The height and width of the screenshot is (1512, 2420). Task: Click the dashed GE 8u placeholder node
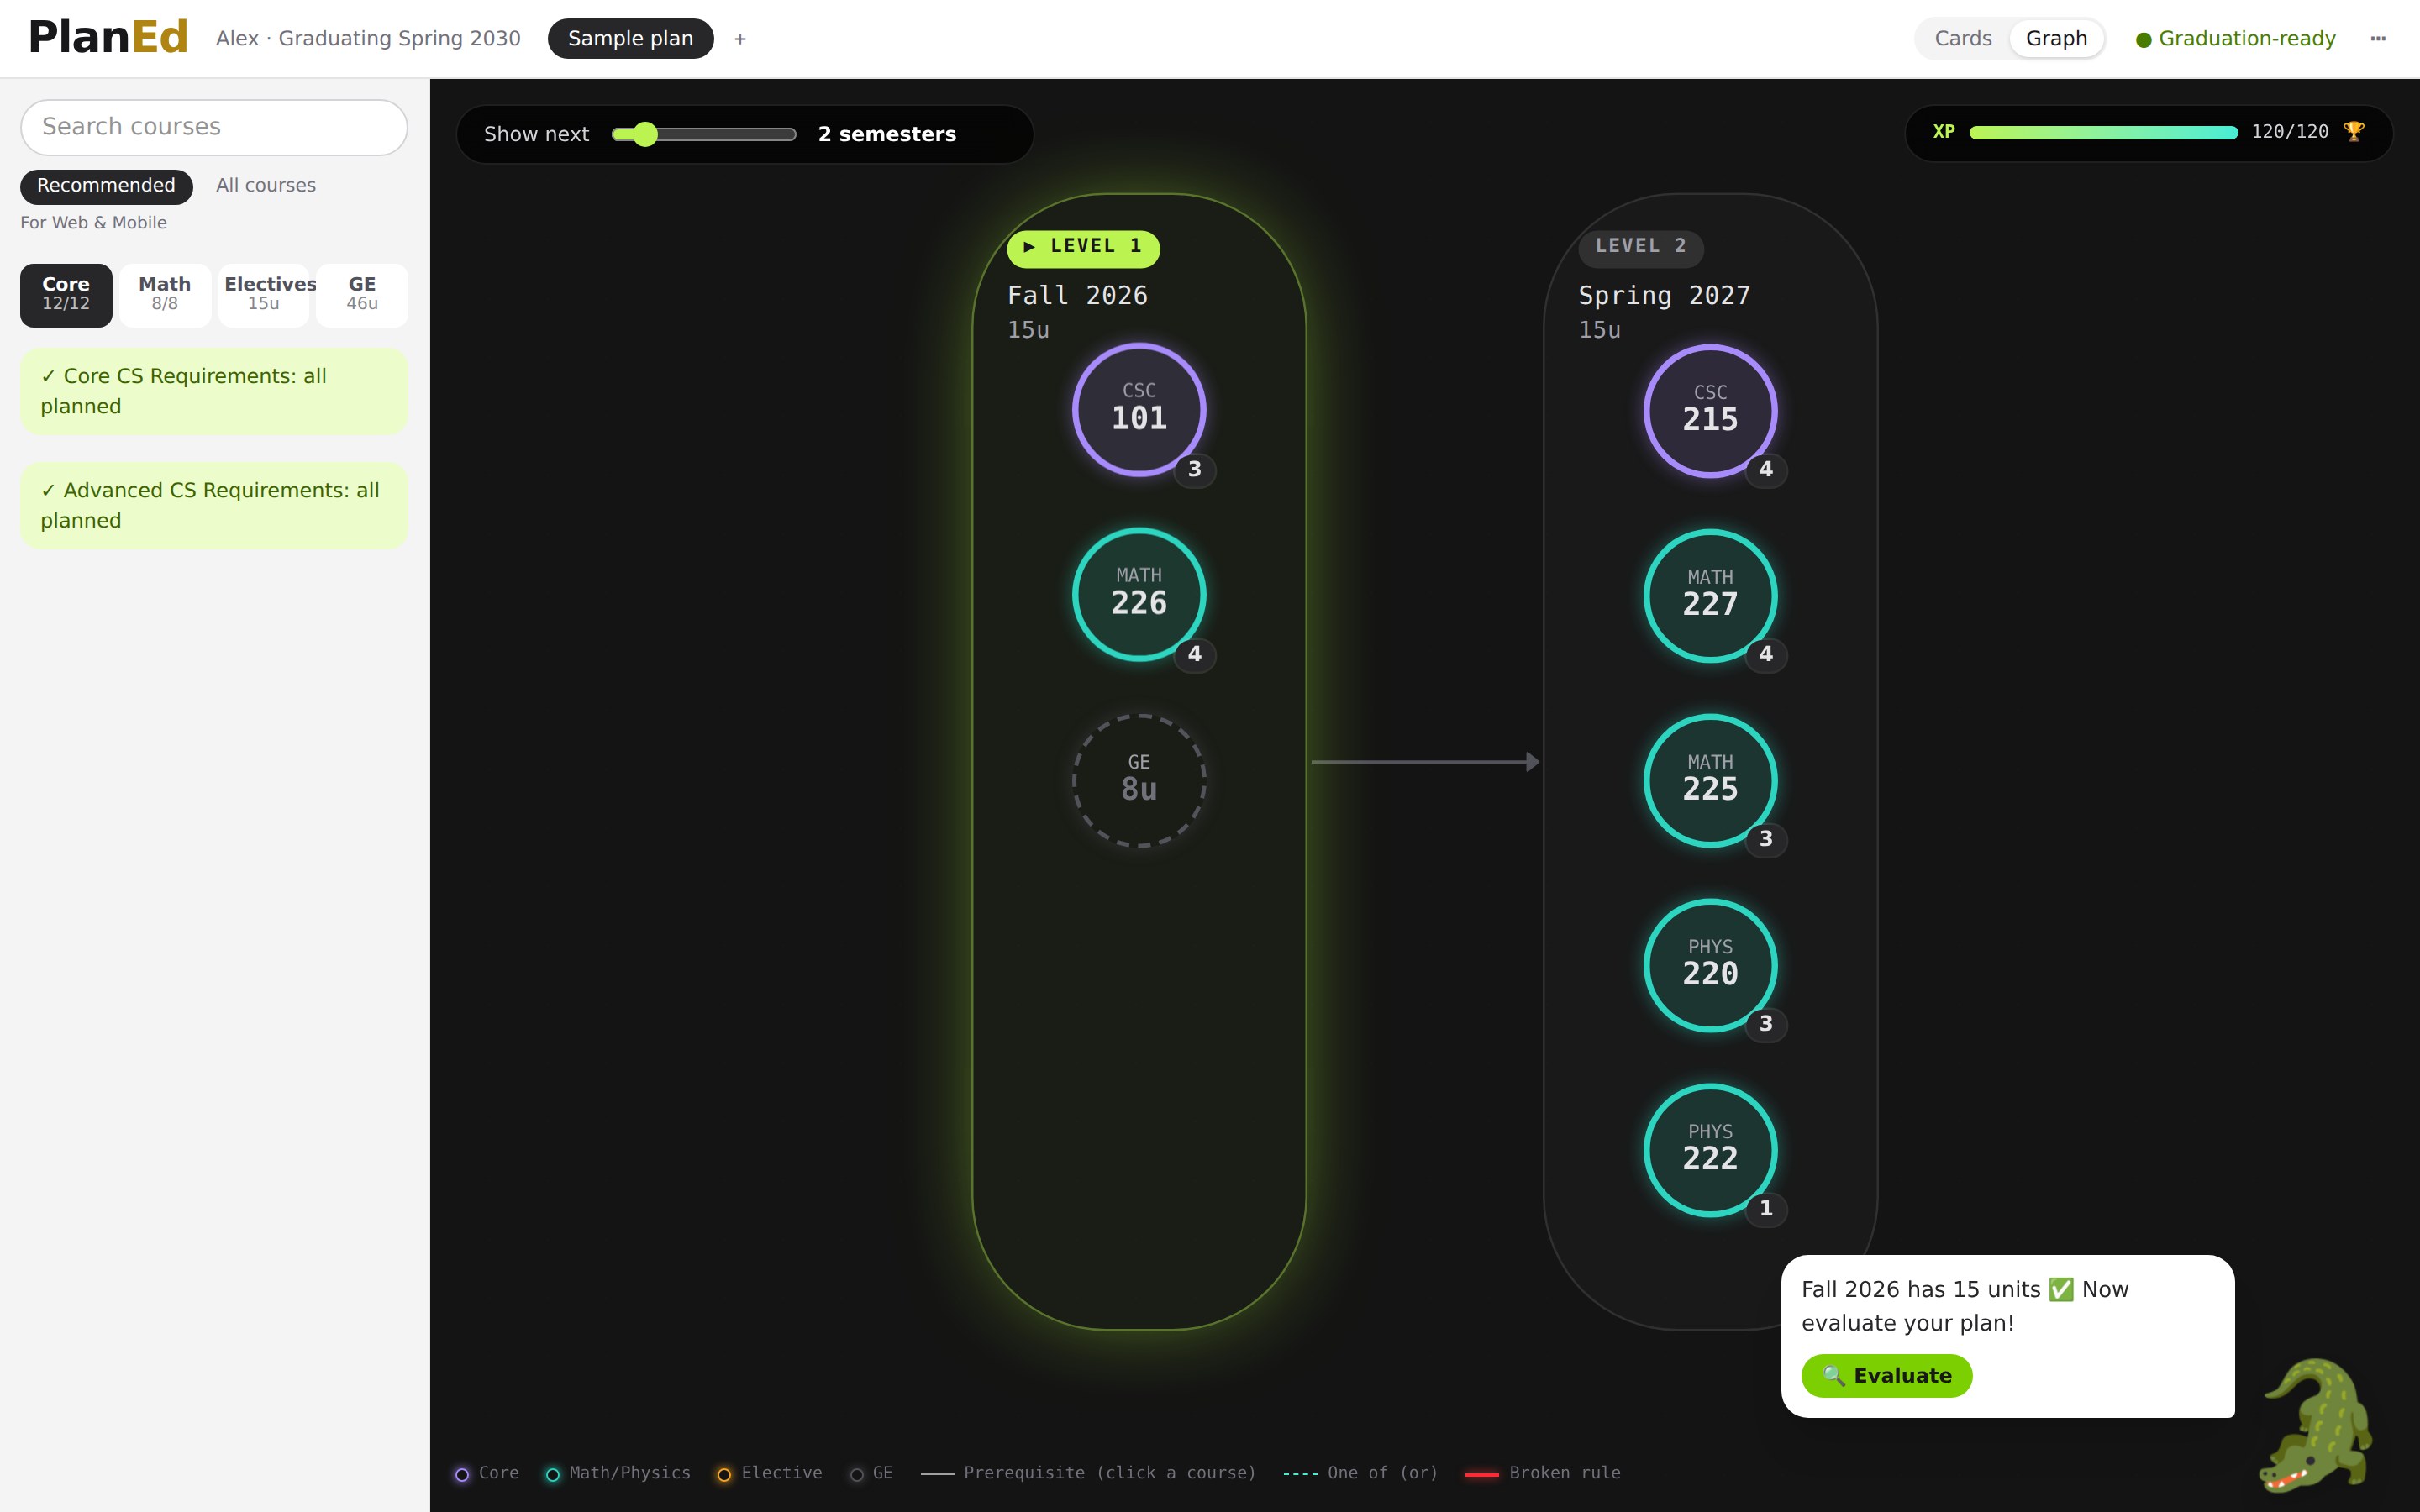click(1139, 780)
